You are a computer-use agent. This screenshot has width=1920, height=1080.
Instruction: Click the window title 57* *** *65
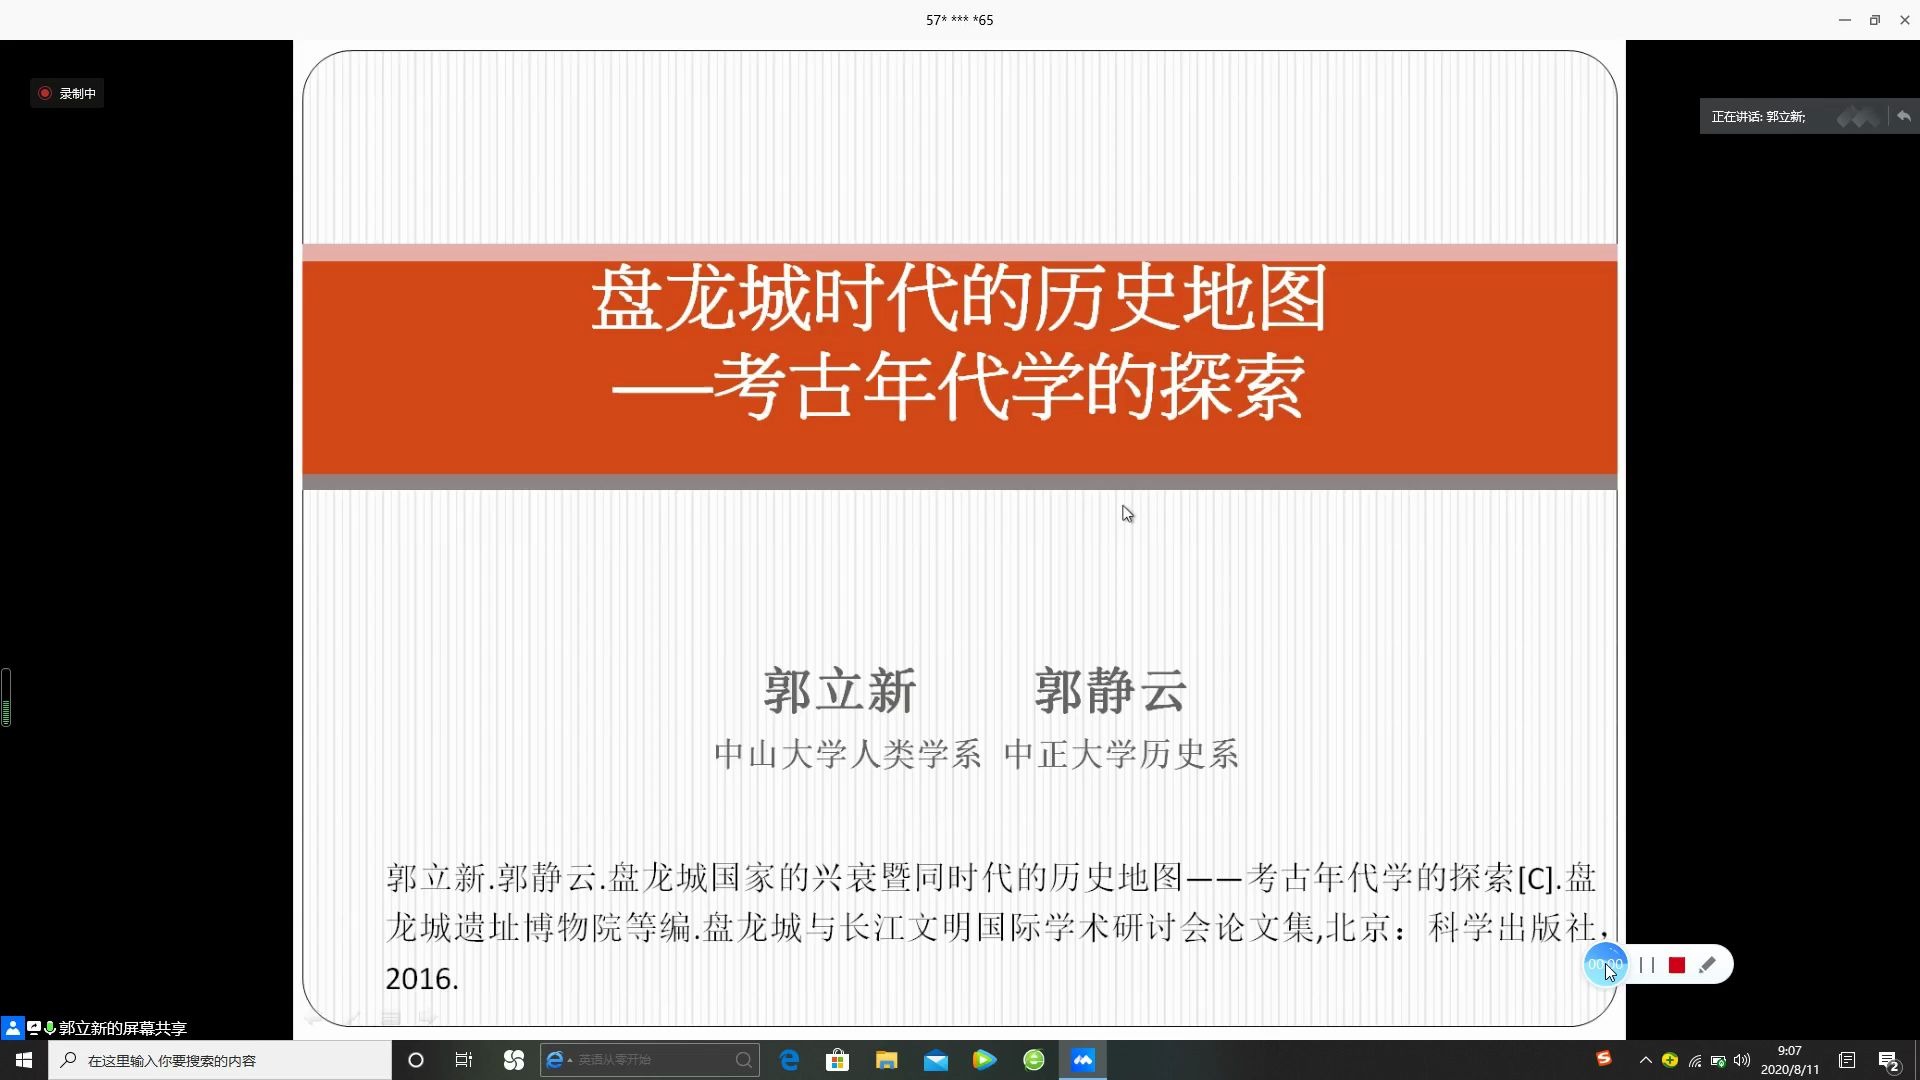pyautogui.click(x=959, y=20)
